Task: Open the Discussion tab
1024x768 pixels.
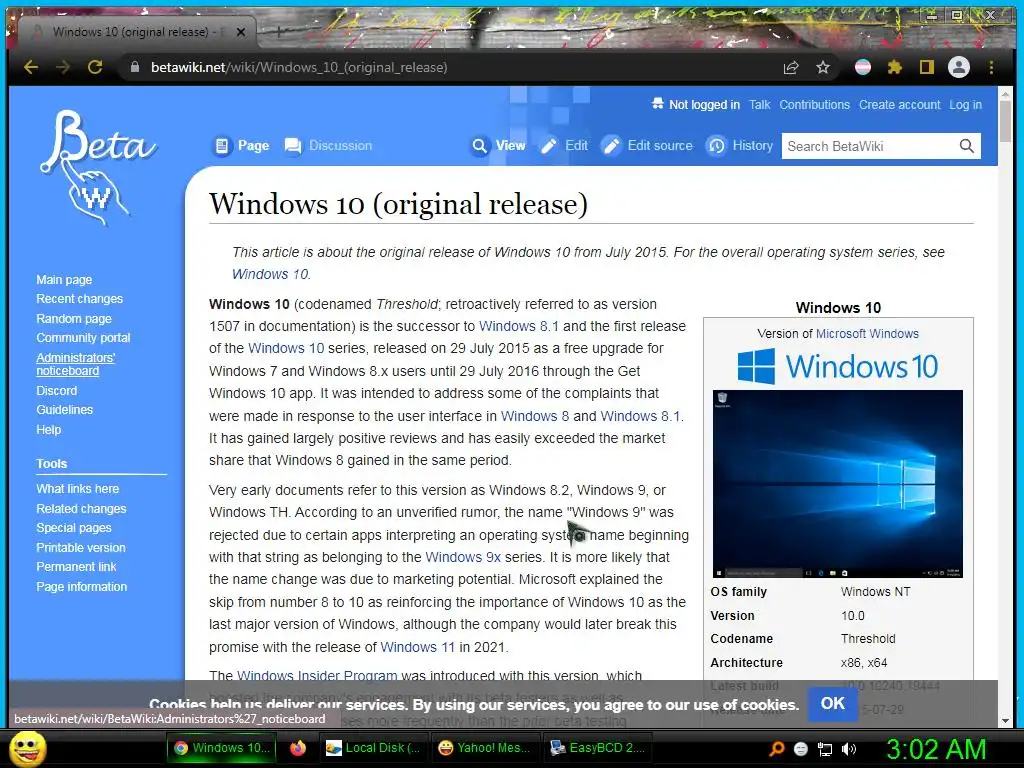Action: tap(328, 146)
